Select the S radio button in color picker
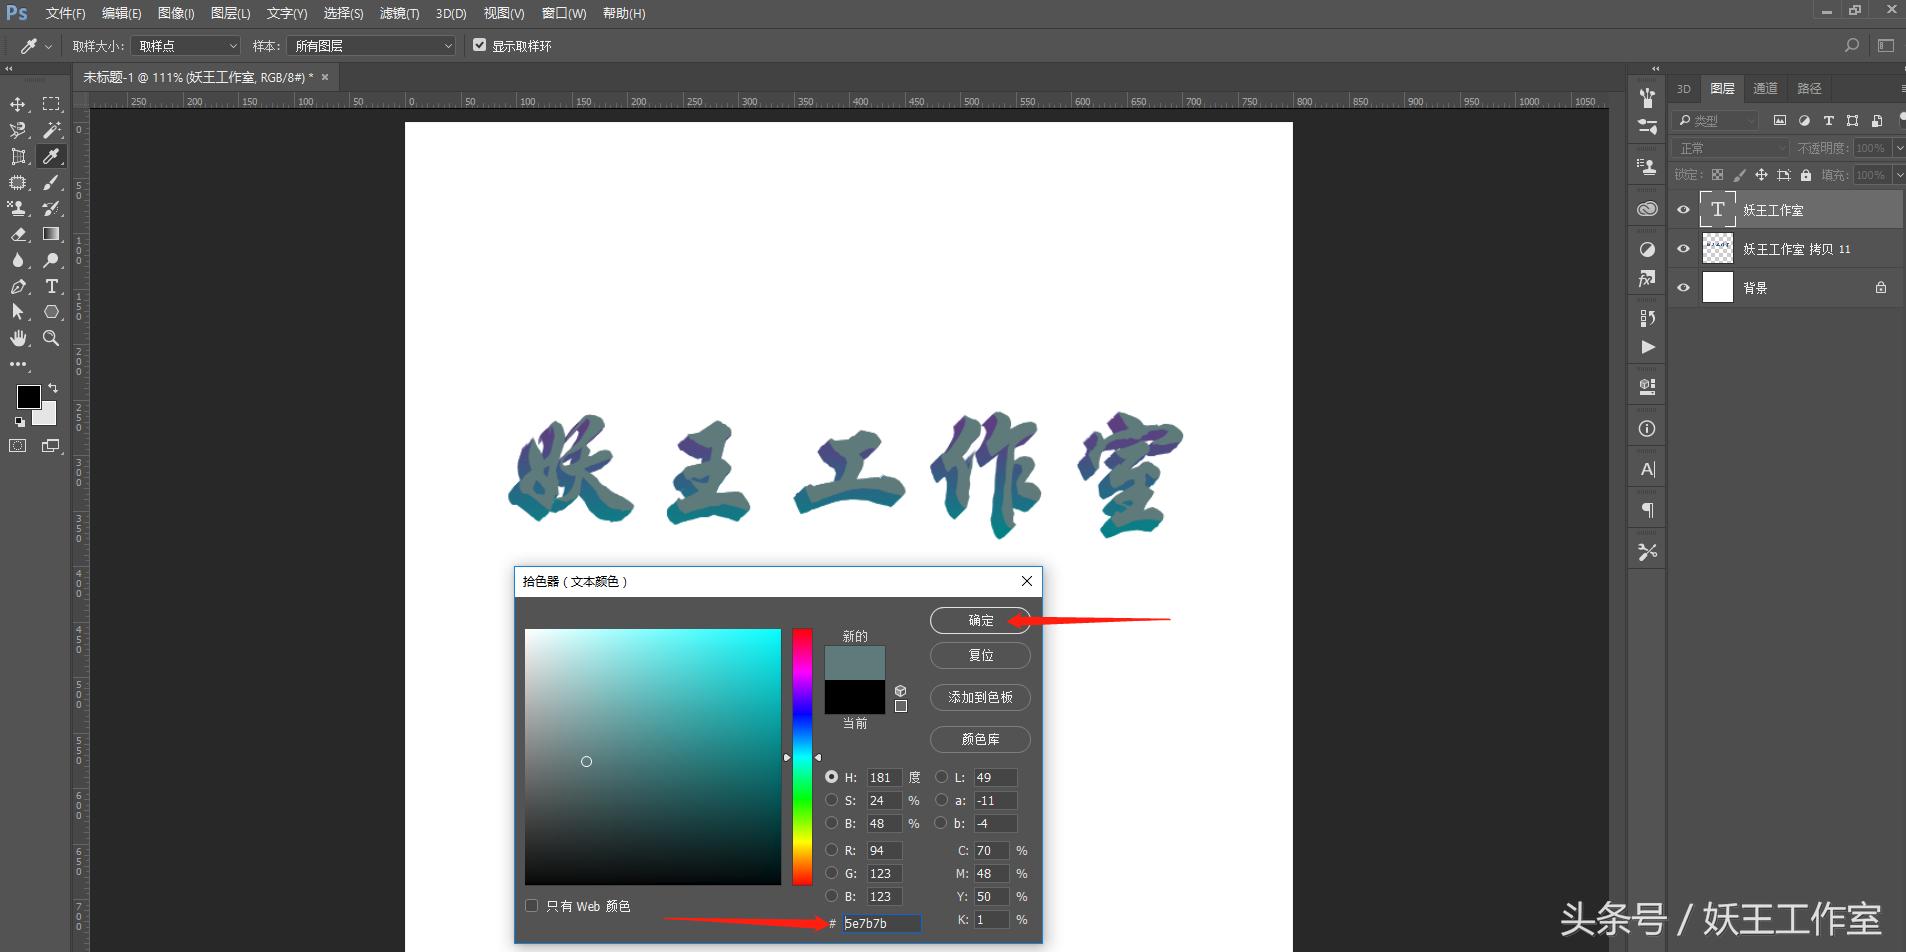The width and height of the screenshot is (1906, 952). click(832, 800)
